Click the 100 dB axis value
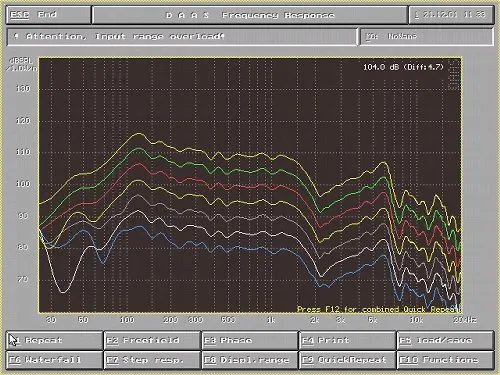The height and width of the screenshot is (375, 500). [23, 184]
